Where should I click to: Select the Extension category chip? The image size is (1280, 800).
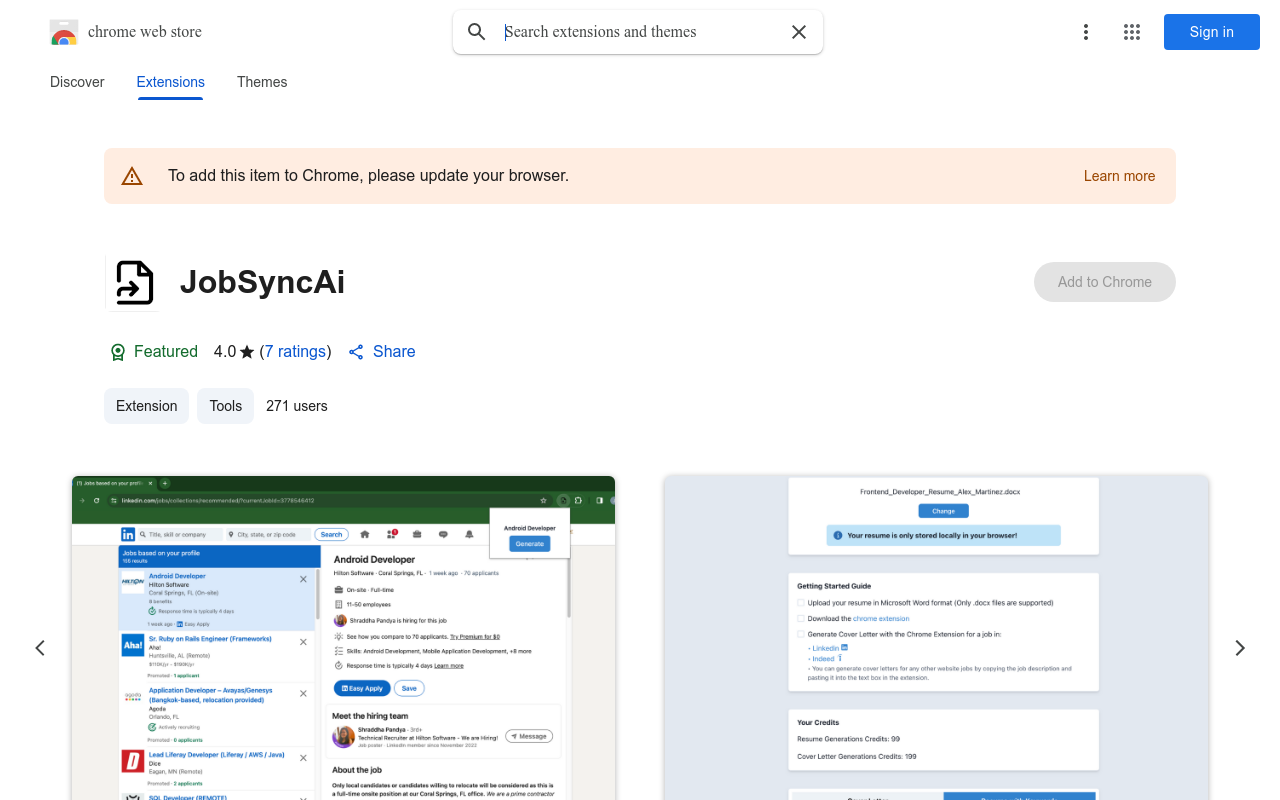pos(146,406)
